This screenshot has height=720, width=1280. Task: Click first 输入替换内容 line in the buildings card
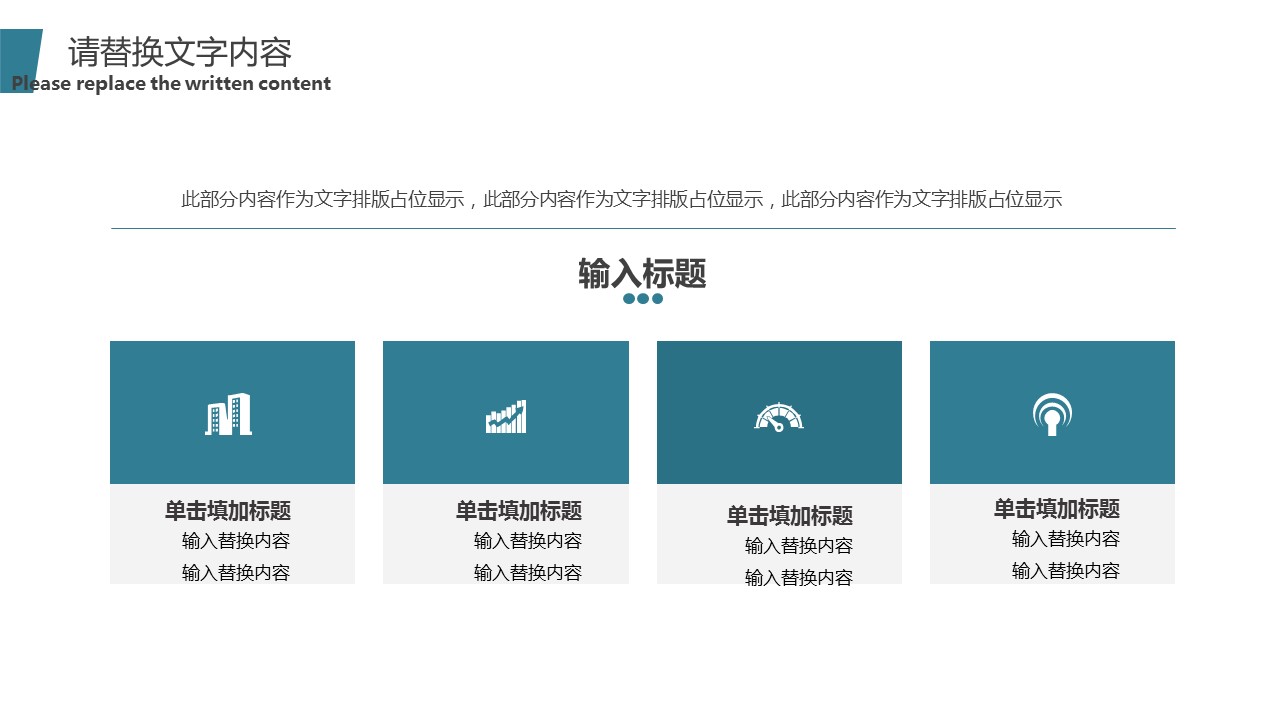236,541
